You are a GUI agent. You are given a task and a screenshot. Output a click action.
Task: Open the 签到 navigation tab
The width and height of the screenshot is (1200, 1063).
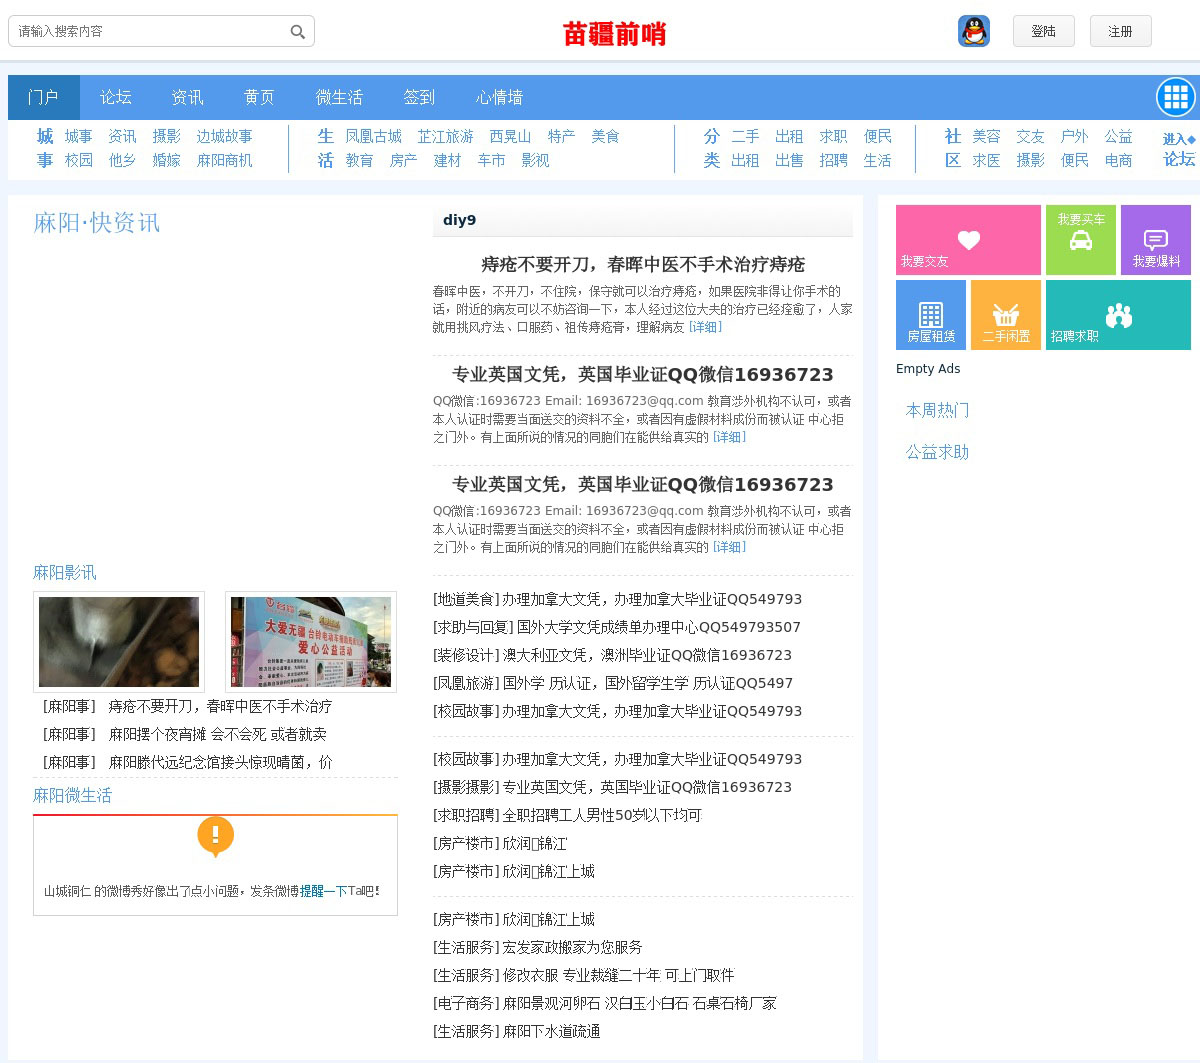419,97
